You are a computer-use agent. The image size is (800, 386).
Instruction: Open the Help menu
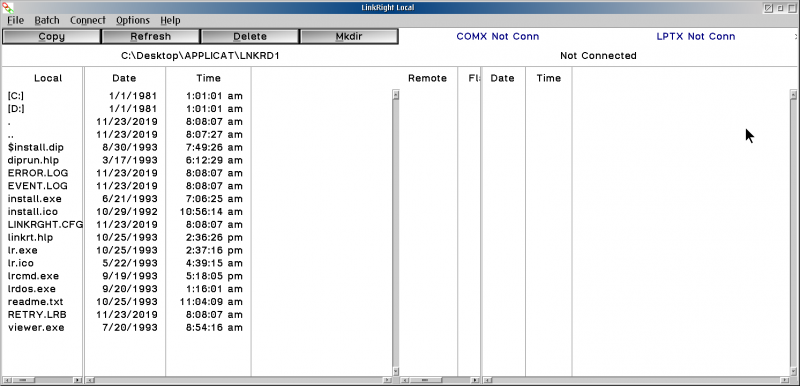coord(170,20)
